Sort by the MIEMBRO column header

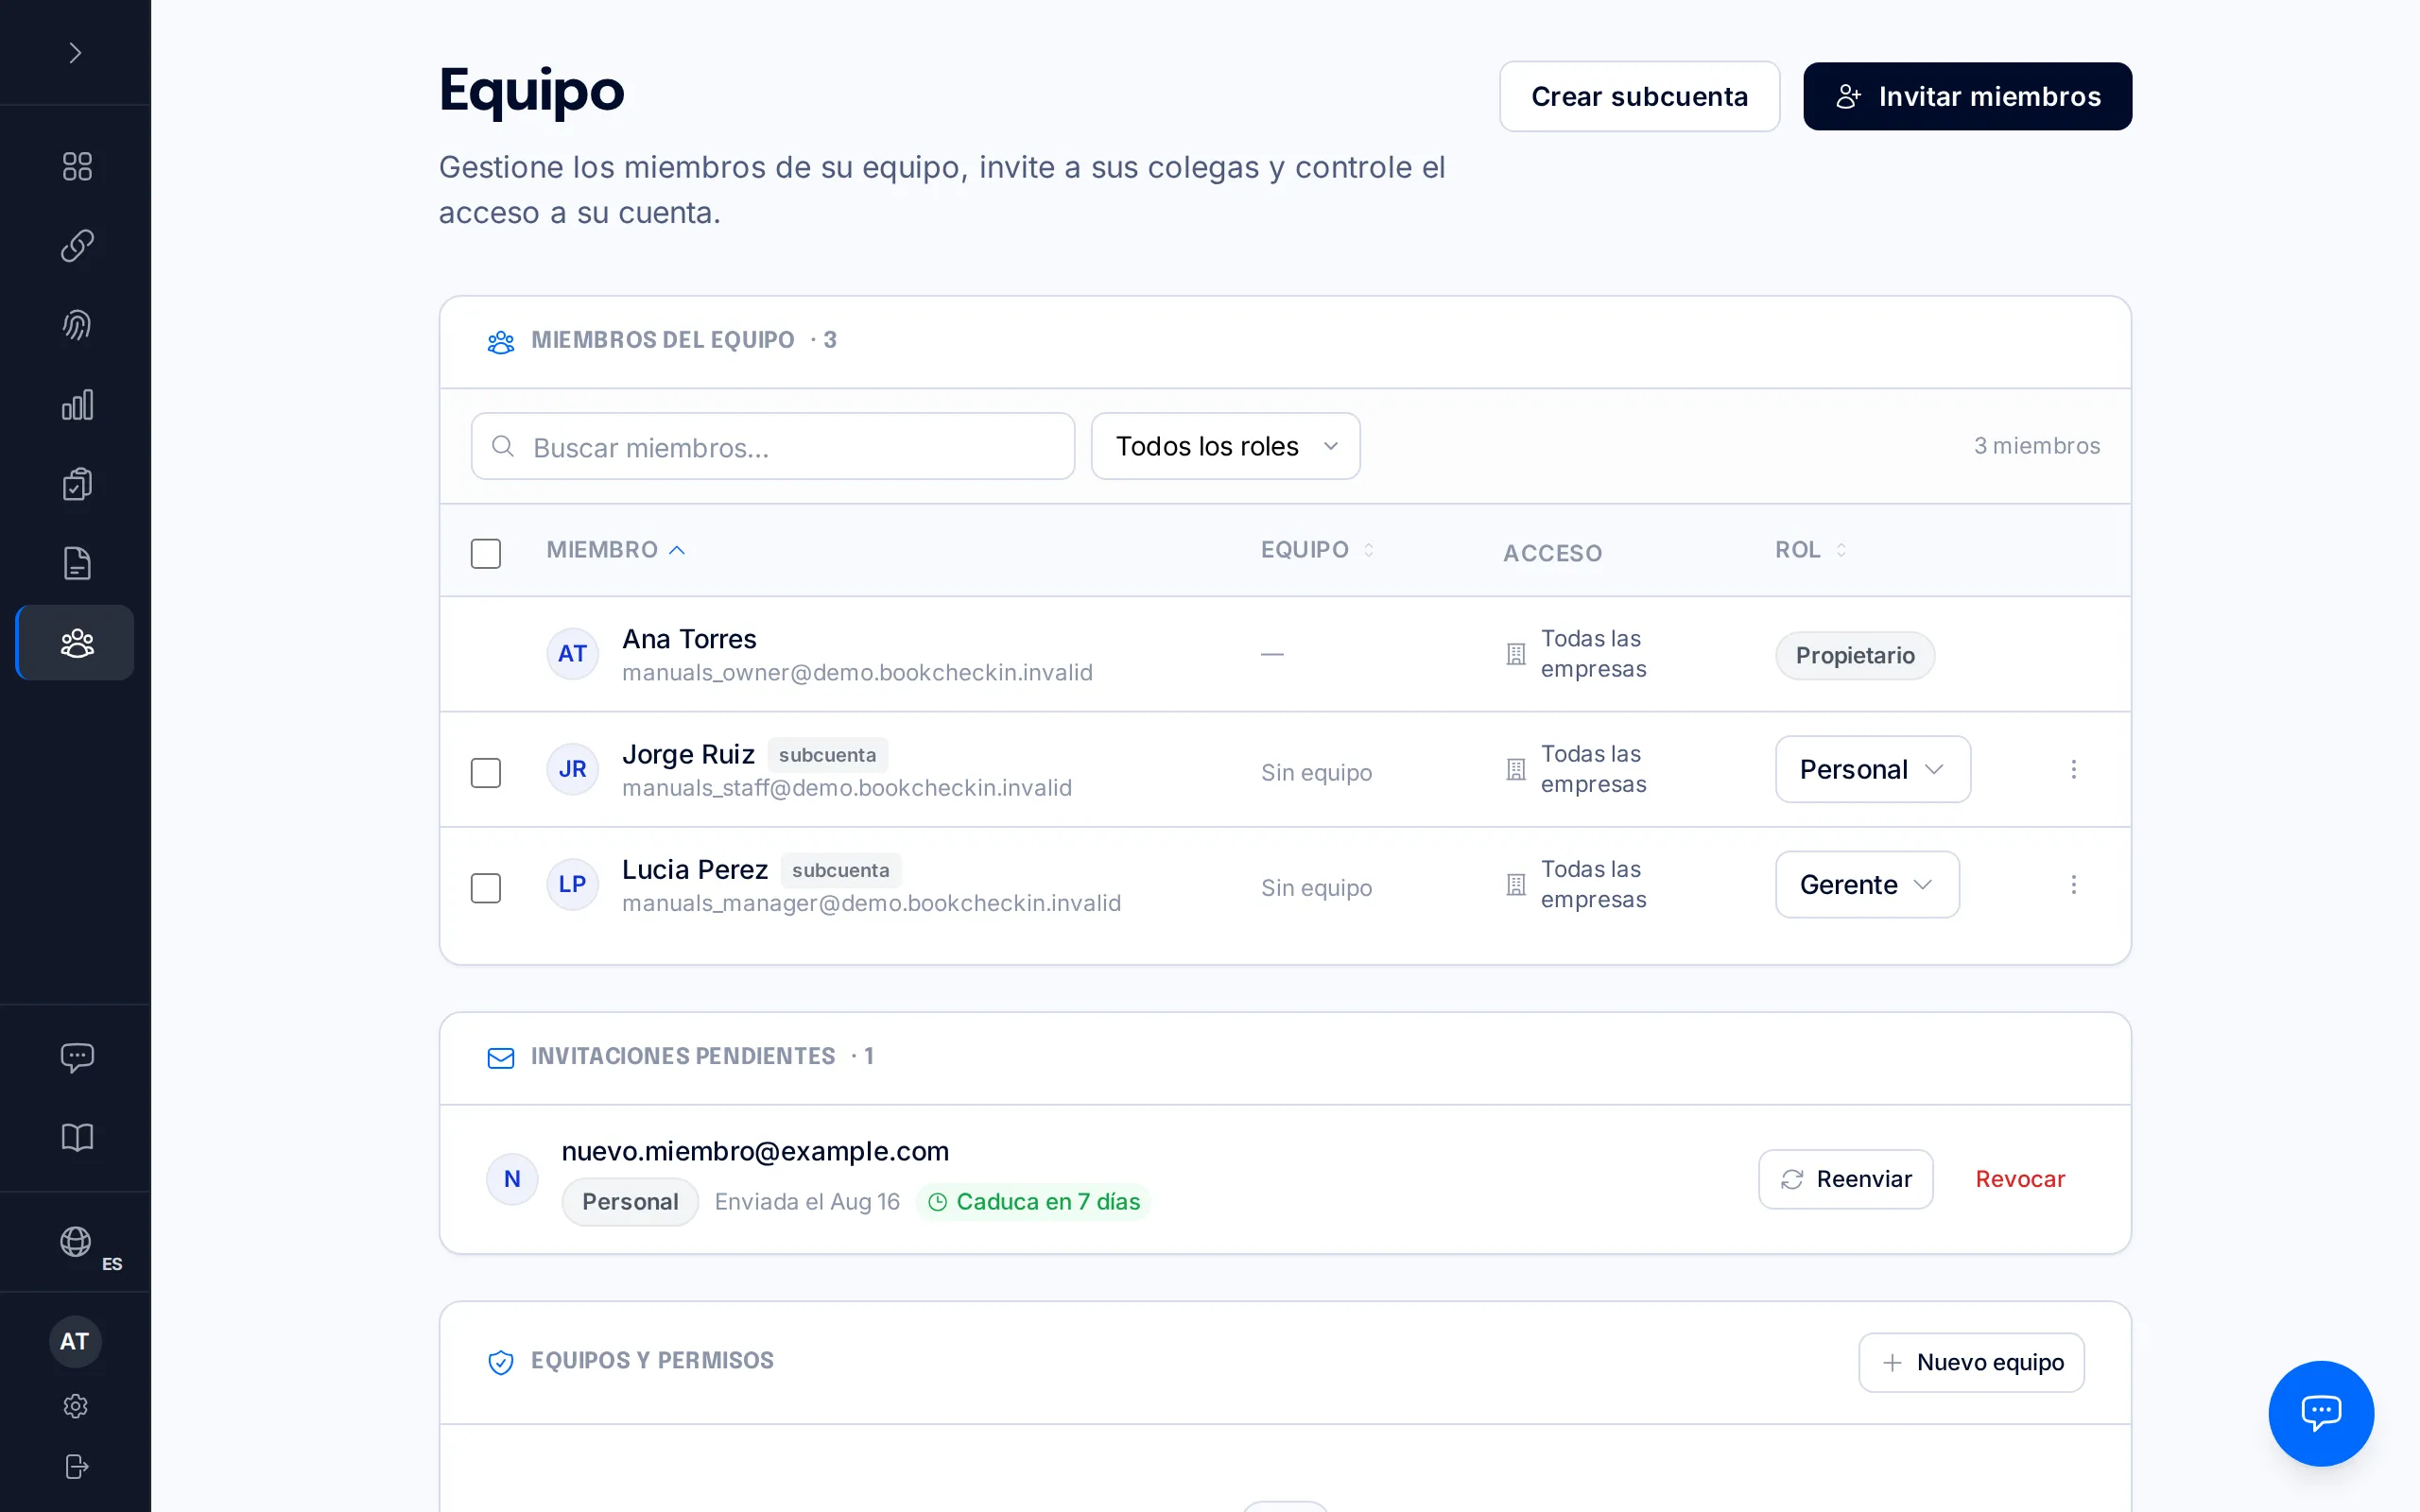(616, 550)
